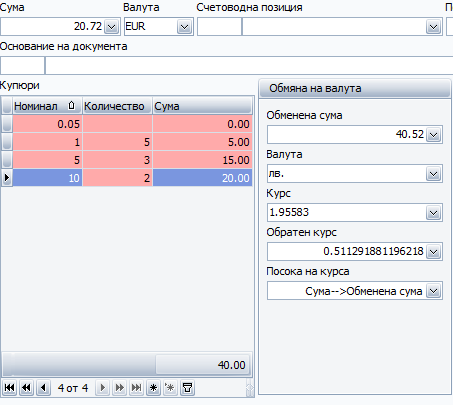Open лв. currency dropdown in exchange panel
Screen dimensions: 453x405
pyautogui.click(x=434, y=174)
